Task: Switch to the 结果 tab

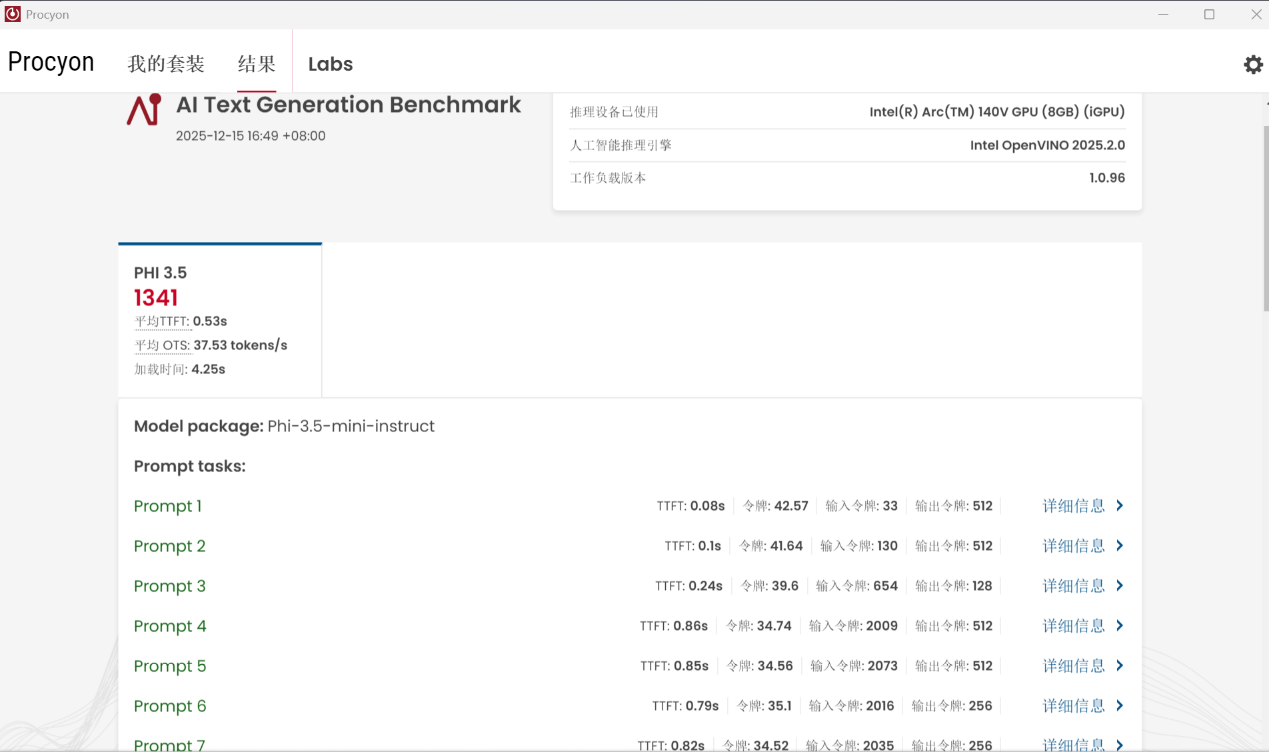Action: 256,64
